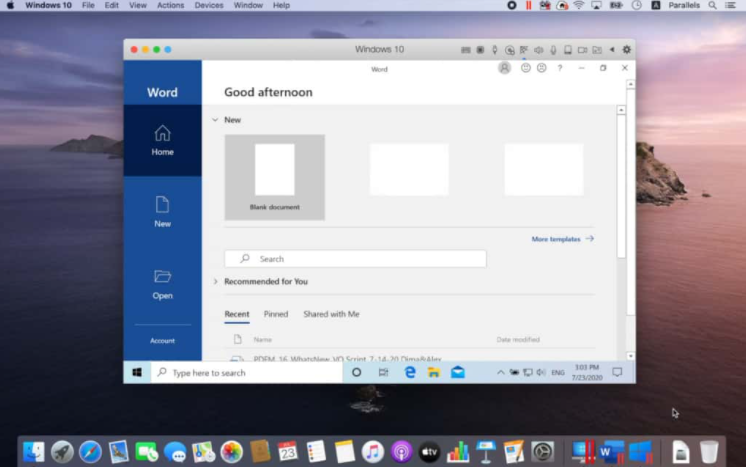Open Cortana circle on taskbar
Image resolution: width=746 pixels, height=467 pixels.
click(356, 372)
